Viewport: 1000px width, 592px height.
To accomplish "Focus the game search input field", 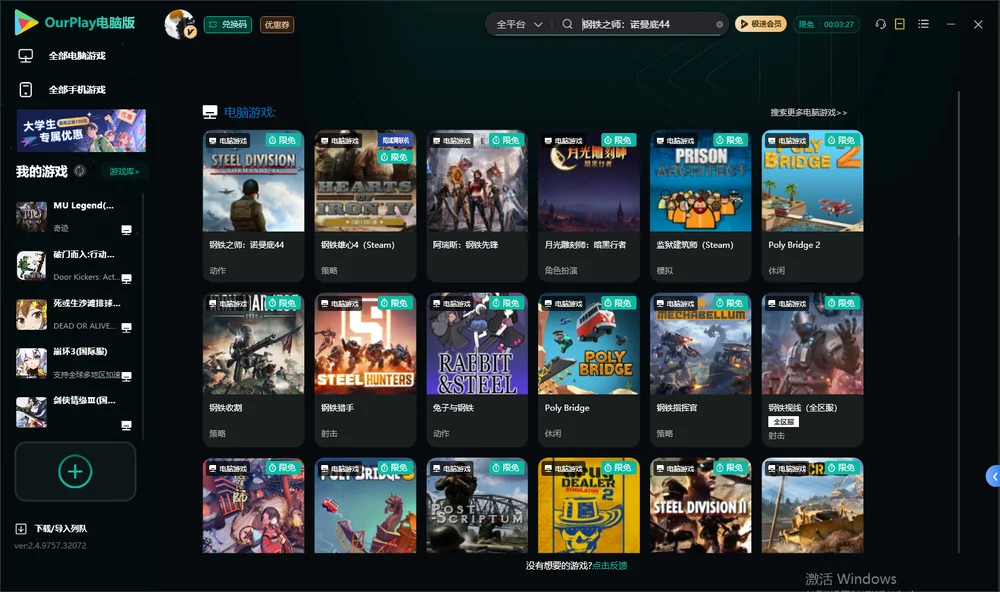I will 645,24.
